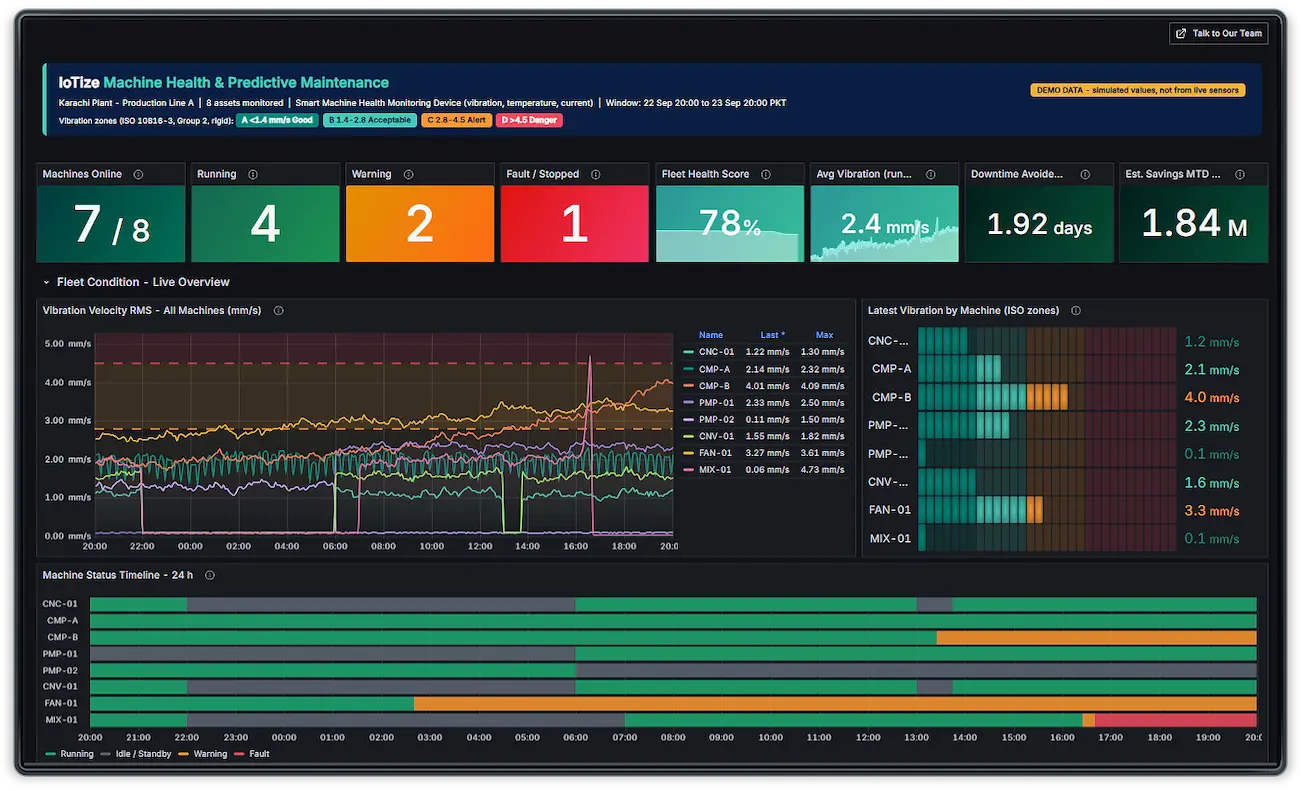Open Latest Vibration by Machine info icon

[x=1075, y=311]
